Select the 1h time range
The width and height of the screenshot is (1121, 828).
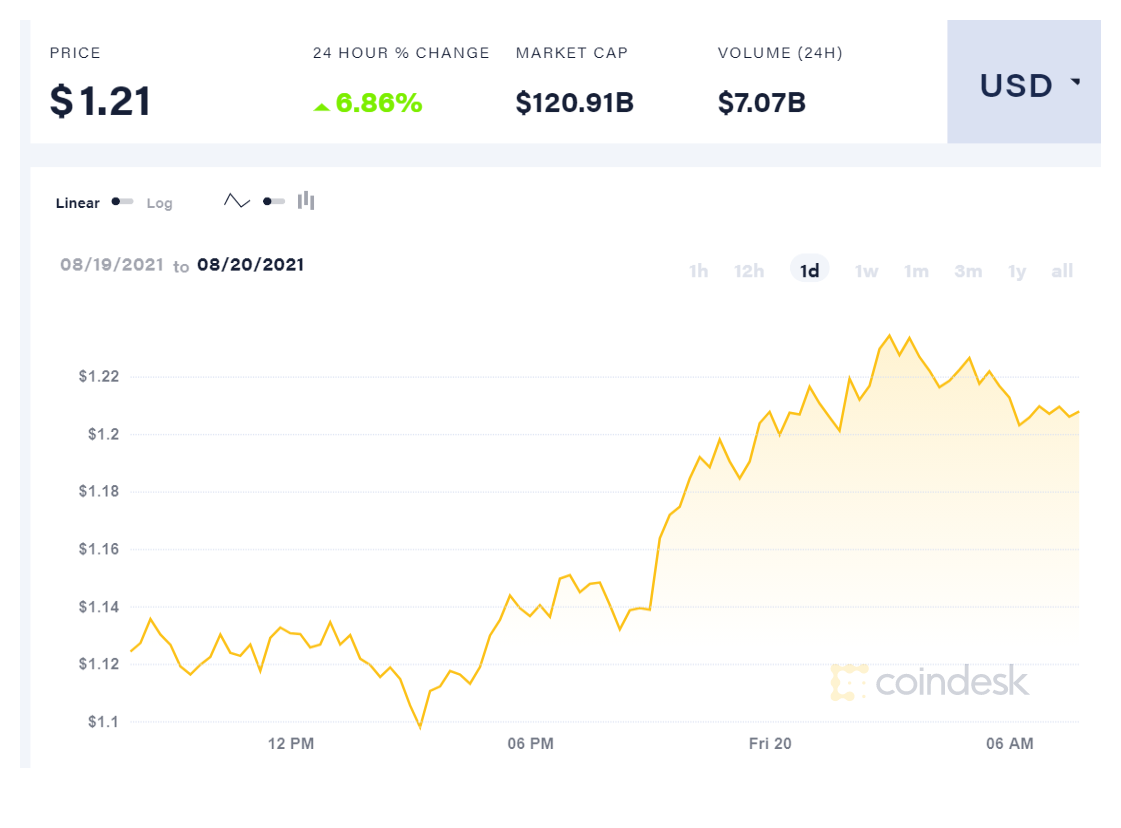click(699, 271)
